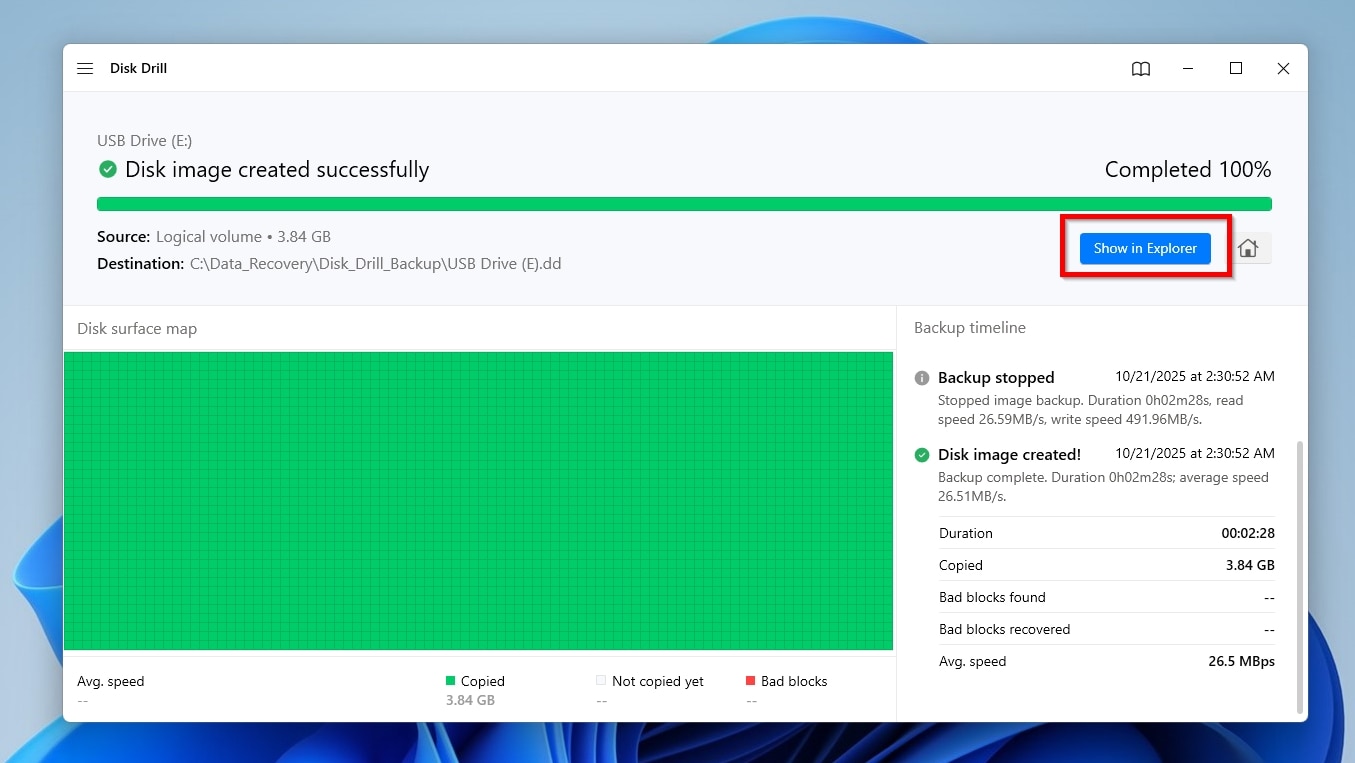Screen dimensions: 1355x763
Task: Toggle the 'Not copied yet' legend indicator
Action: click(601, 681)
